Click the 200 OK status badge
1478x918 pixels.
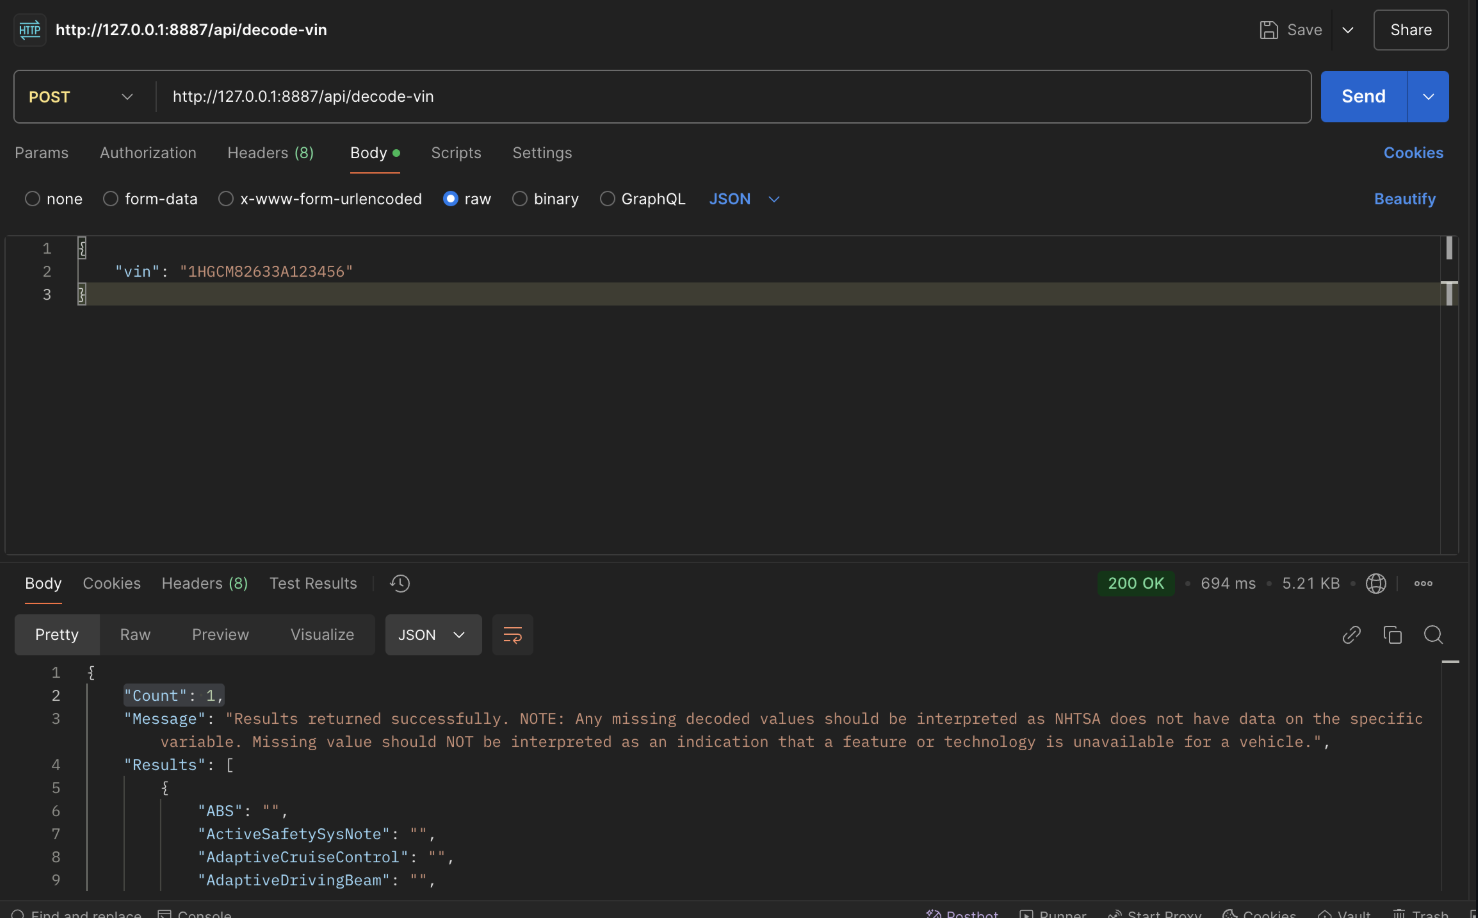pos(1136,584)
